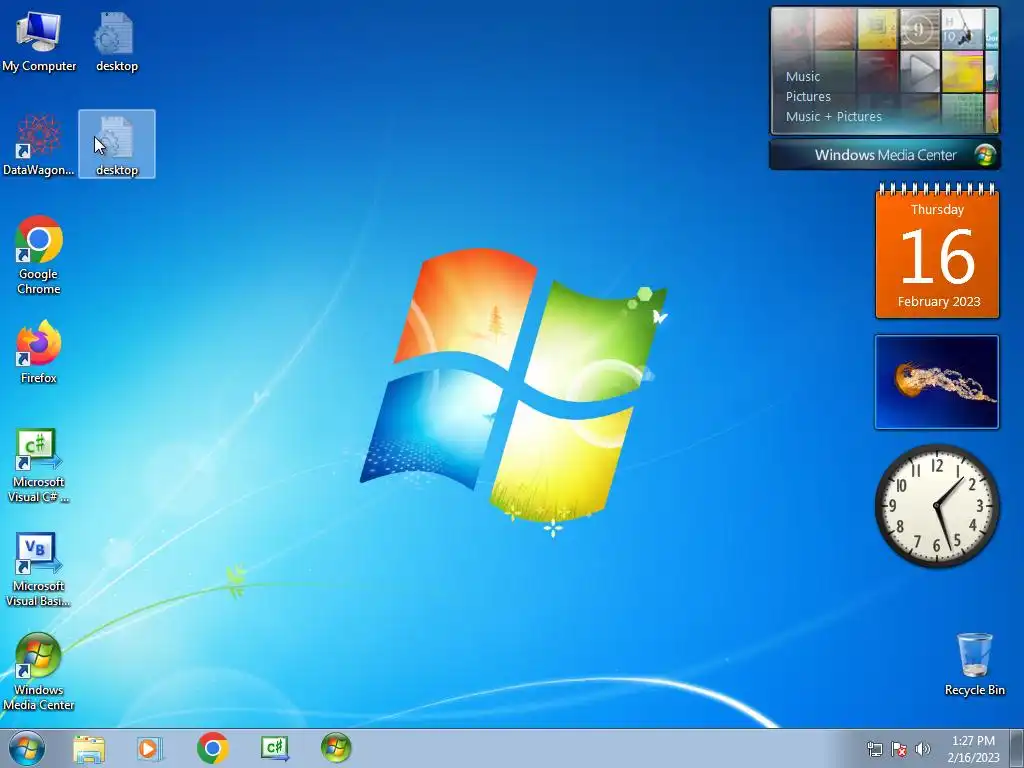This screenshot has height=768, width=1024.
Task: Open the Action Center flag icon
Action: (899, 749)
